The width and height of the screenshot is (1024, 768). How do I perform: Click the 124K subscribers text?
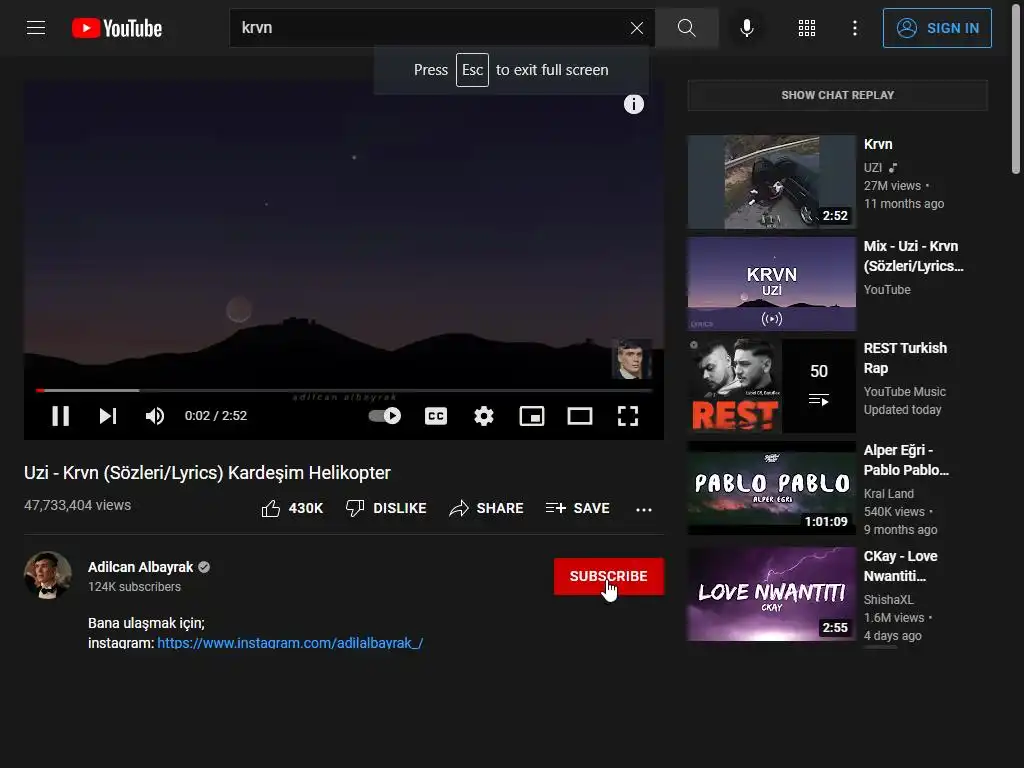[135, 586]
